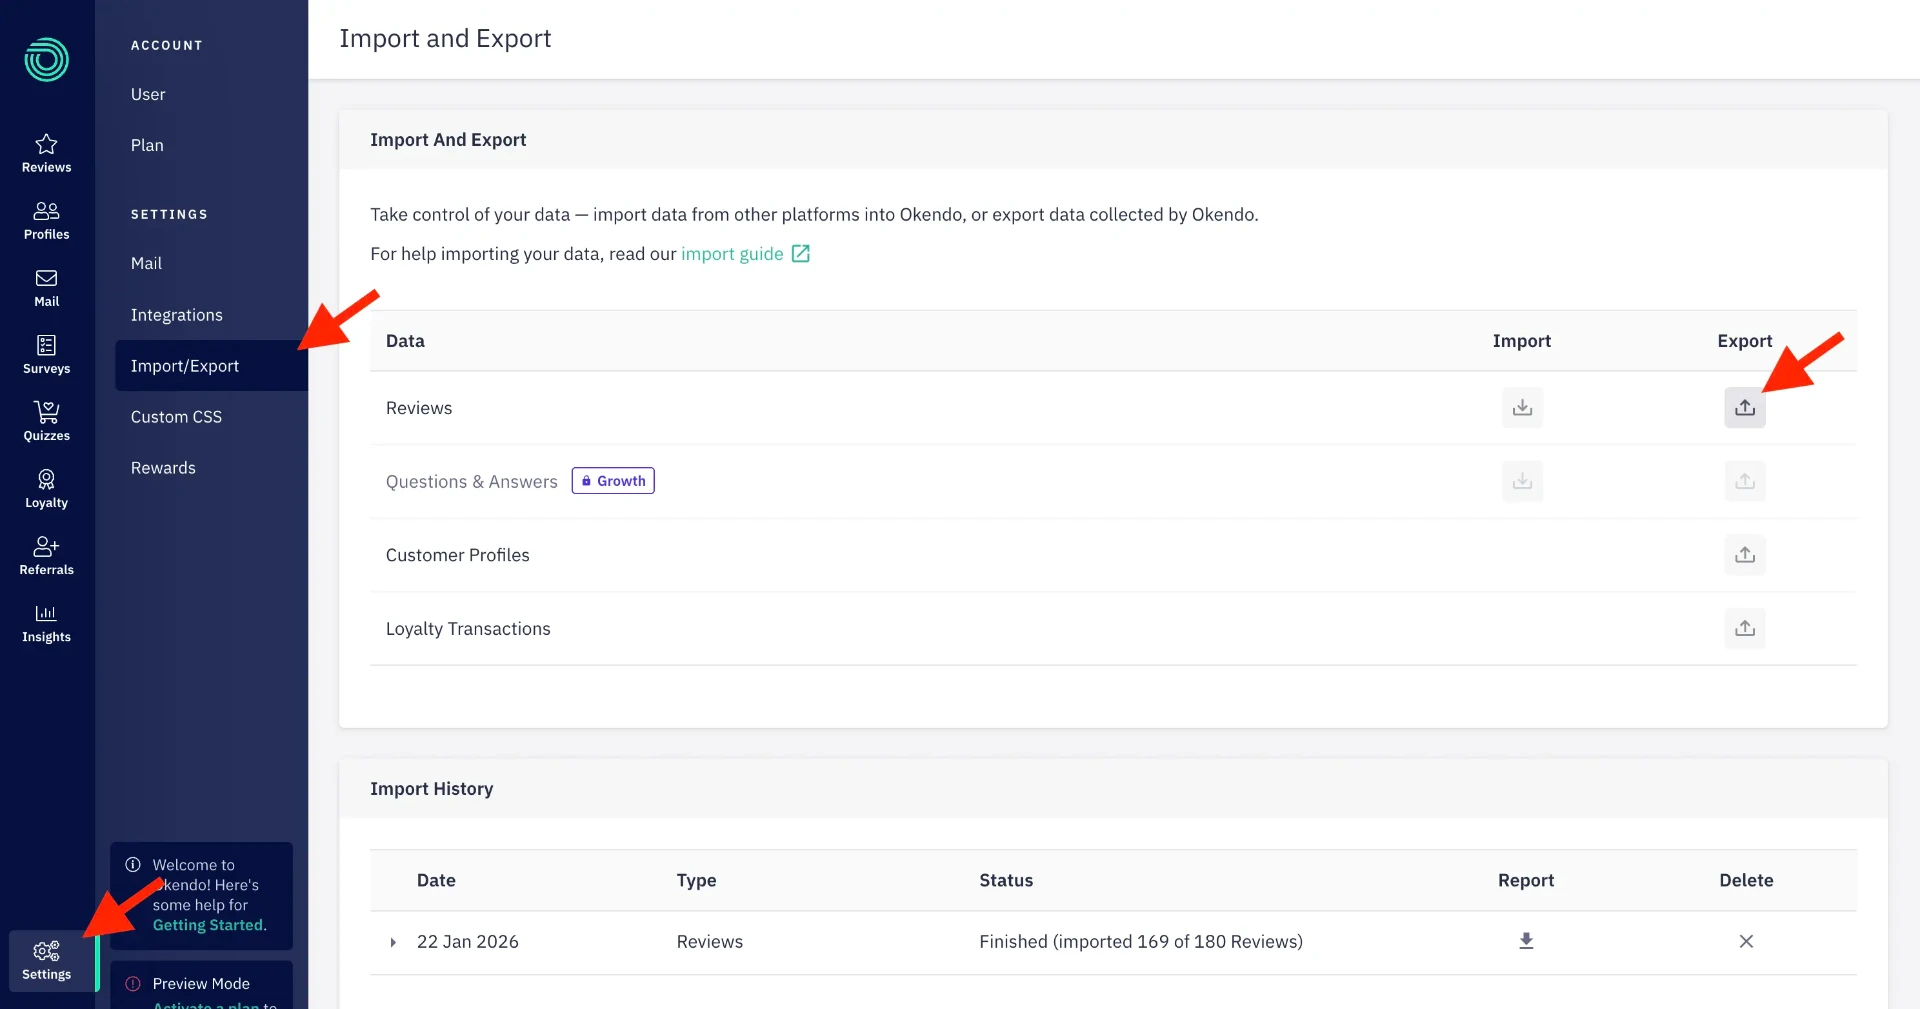1920x1009 pixels.
Task: Open the Loyalty section
Action: 46,488
